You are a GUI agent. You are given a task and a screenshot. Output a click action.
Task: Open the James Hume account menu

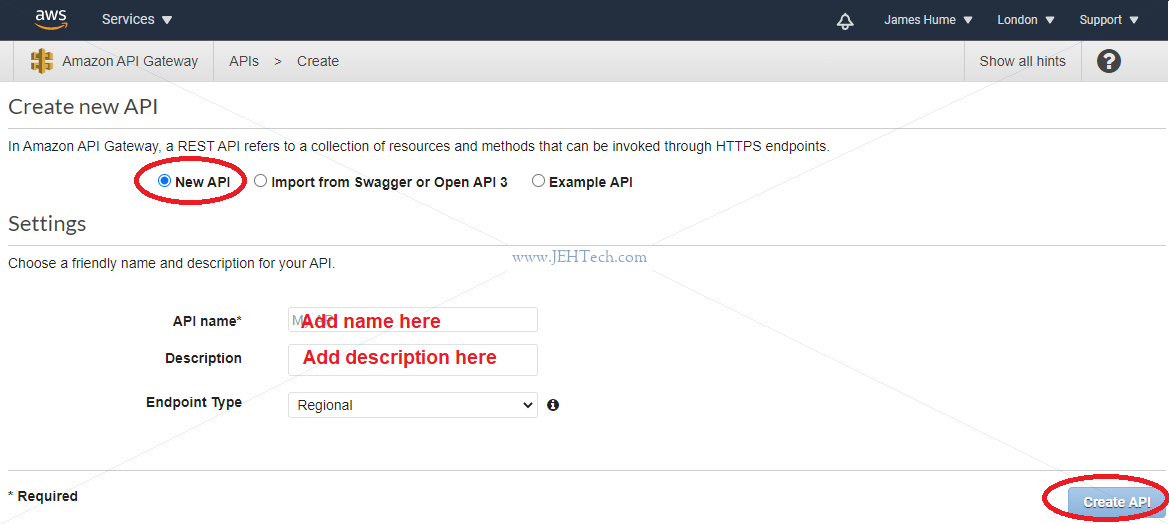(928, 20)
